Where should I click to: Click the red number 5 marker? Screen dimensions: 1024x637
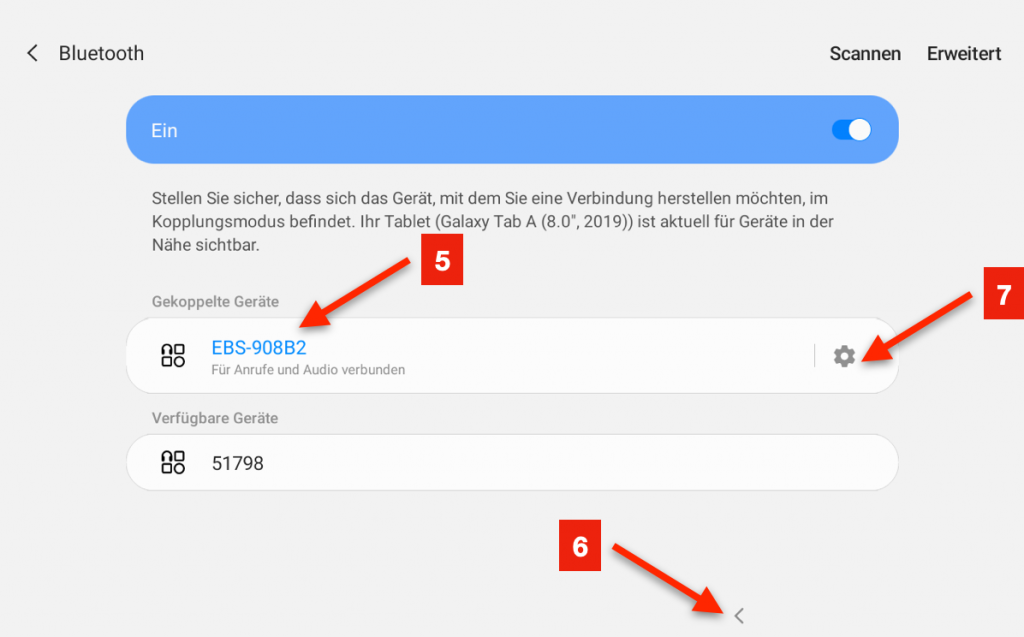442,263
